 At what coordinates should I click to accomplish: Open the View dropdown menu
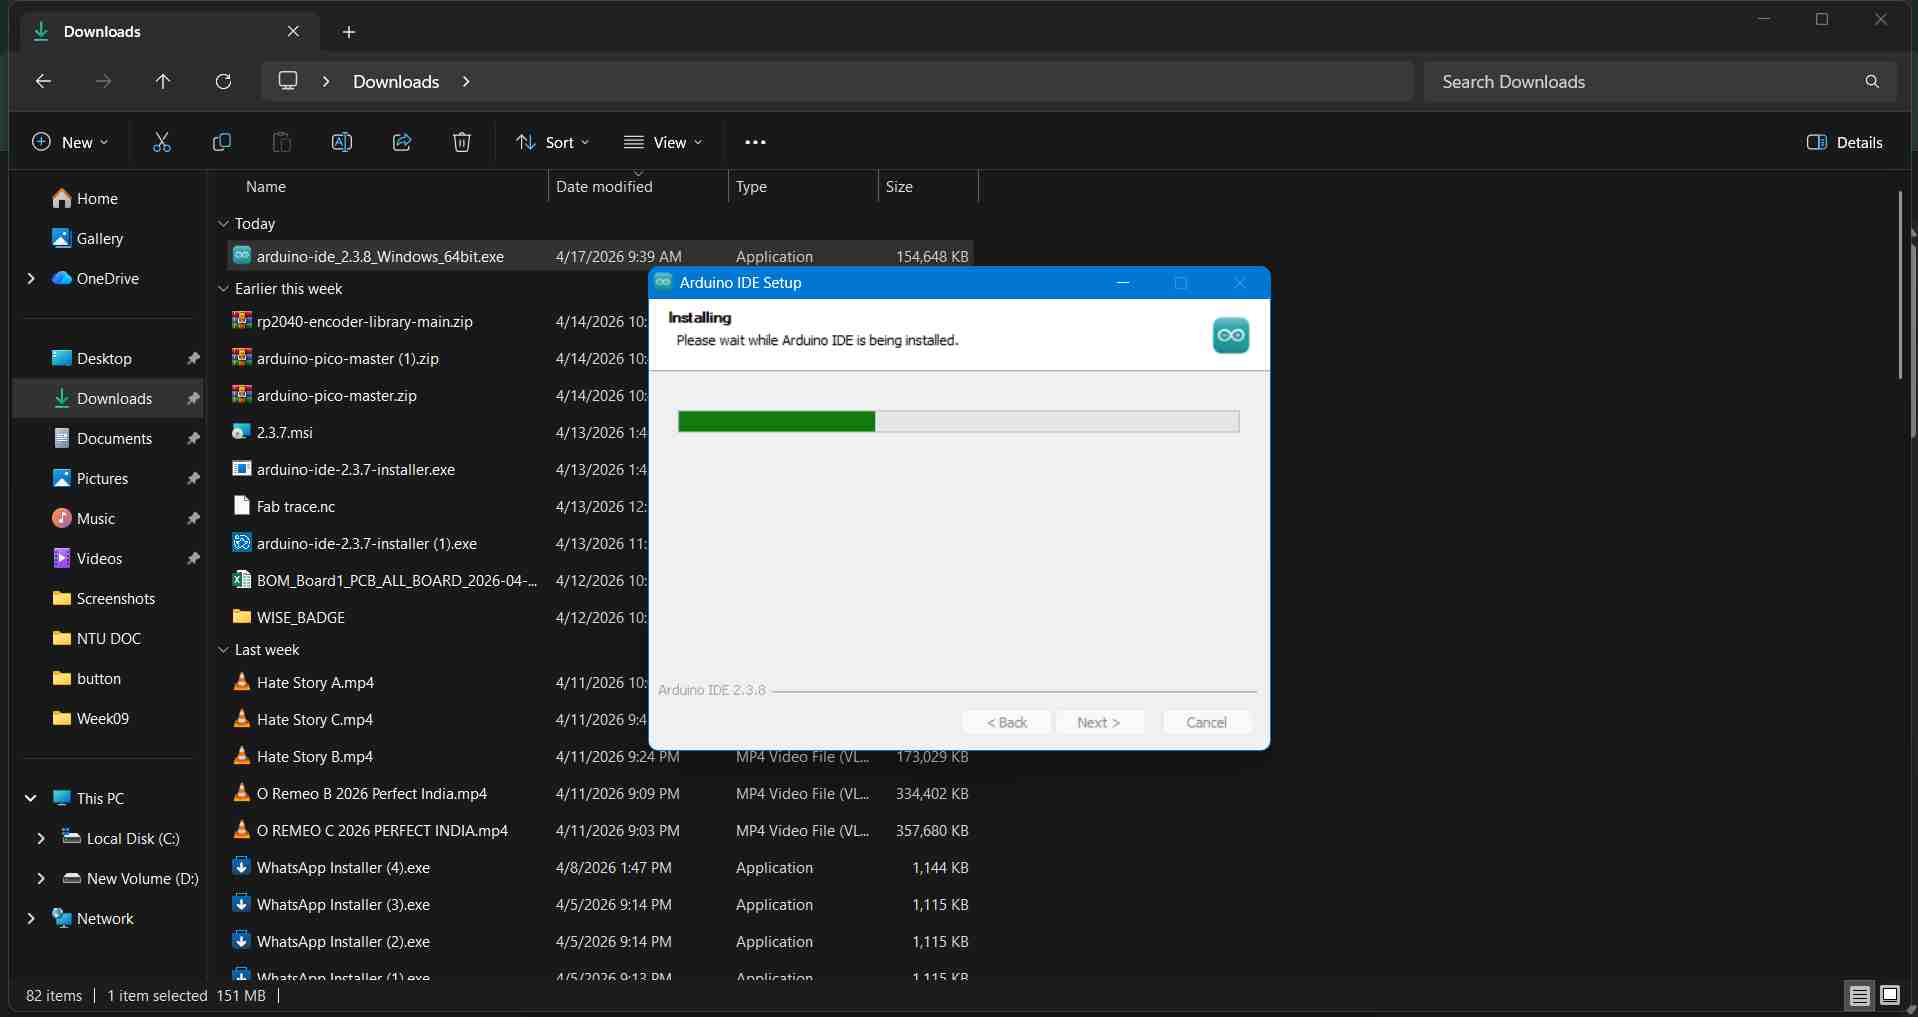coord(662,142)
